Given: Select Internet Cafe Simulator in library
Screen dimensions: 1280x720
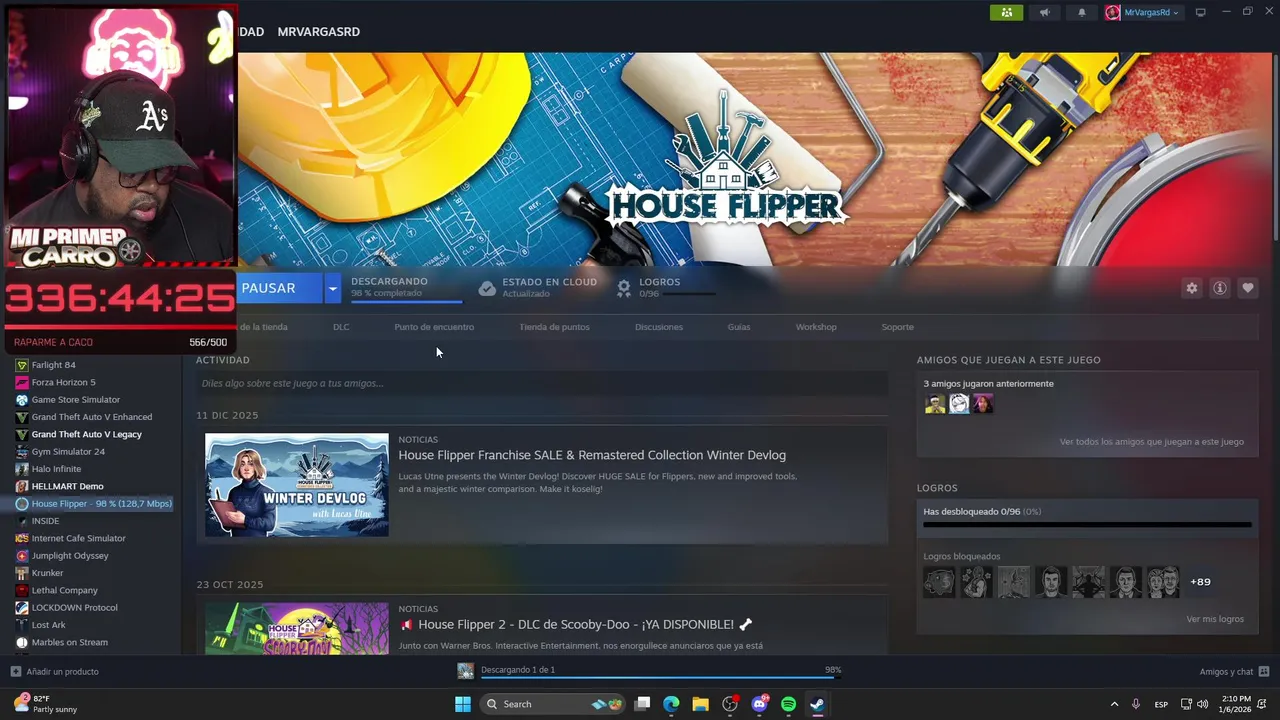Looking at the screenshot, I should (x=78, y=538).
